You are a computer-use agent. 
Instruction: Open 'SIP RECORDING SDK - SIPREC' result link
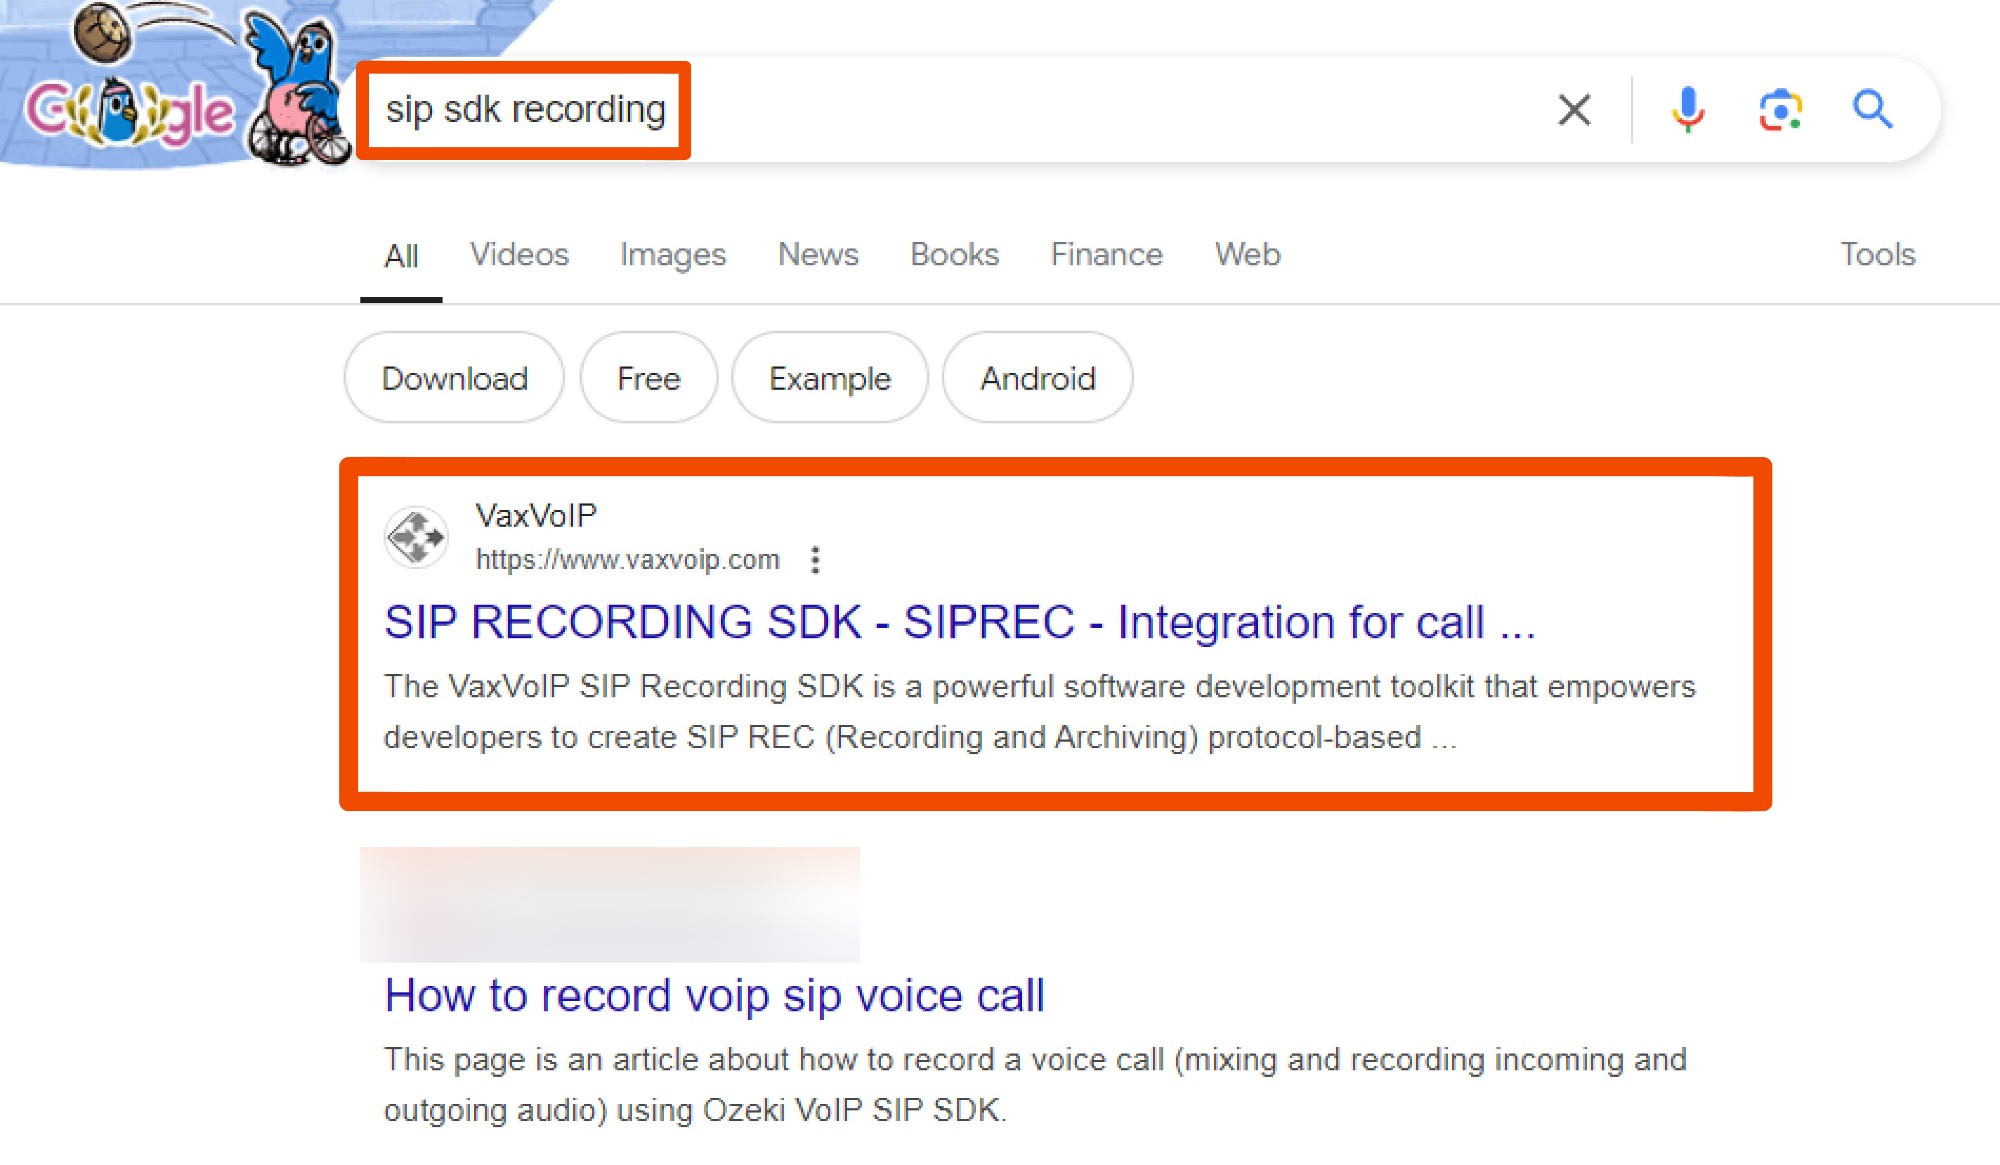[959, 622]
